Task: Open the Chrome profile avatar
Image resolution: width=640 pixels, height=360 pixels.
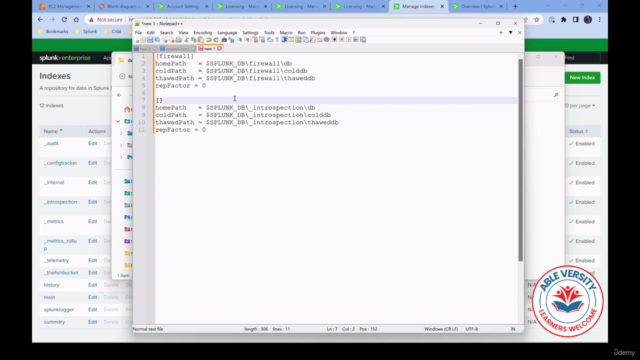Action: point(588,20)
